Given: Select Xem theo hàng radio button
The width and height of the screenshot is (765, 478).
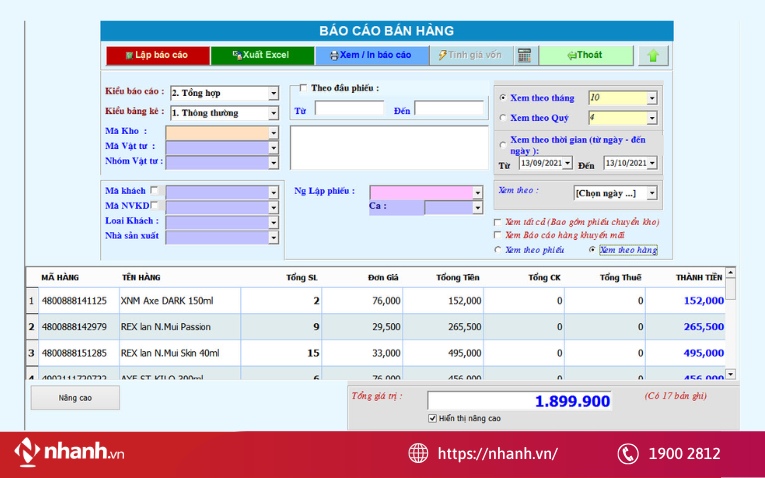Looking at the screenshot, I should (x=592, y=250).
